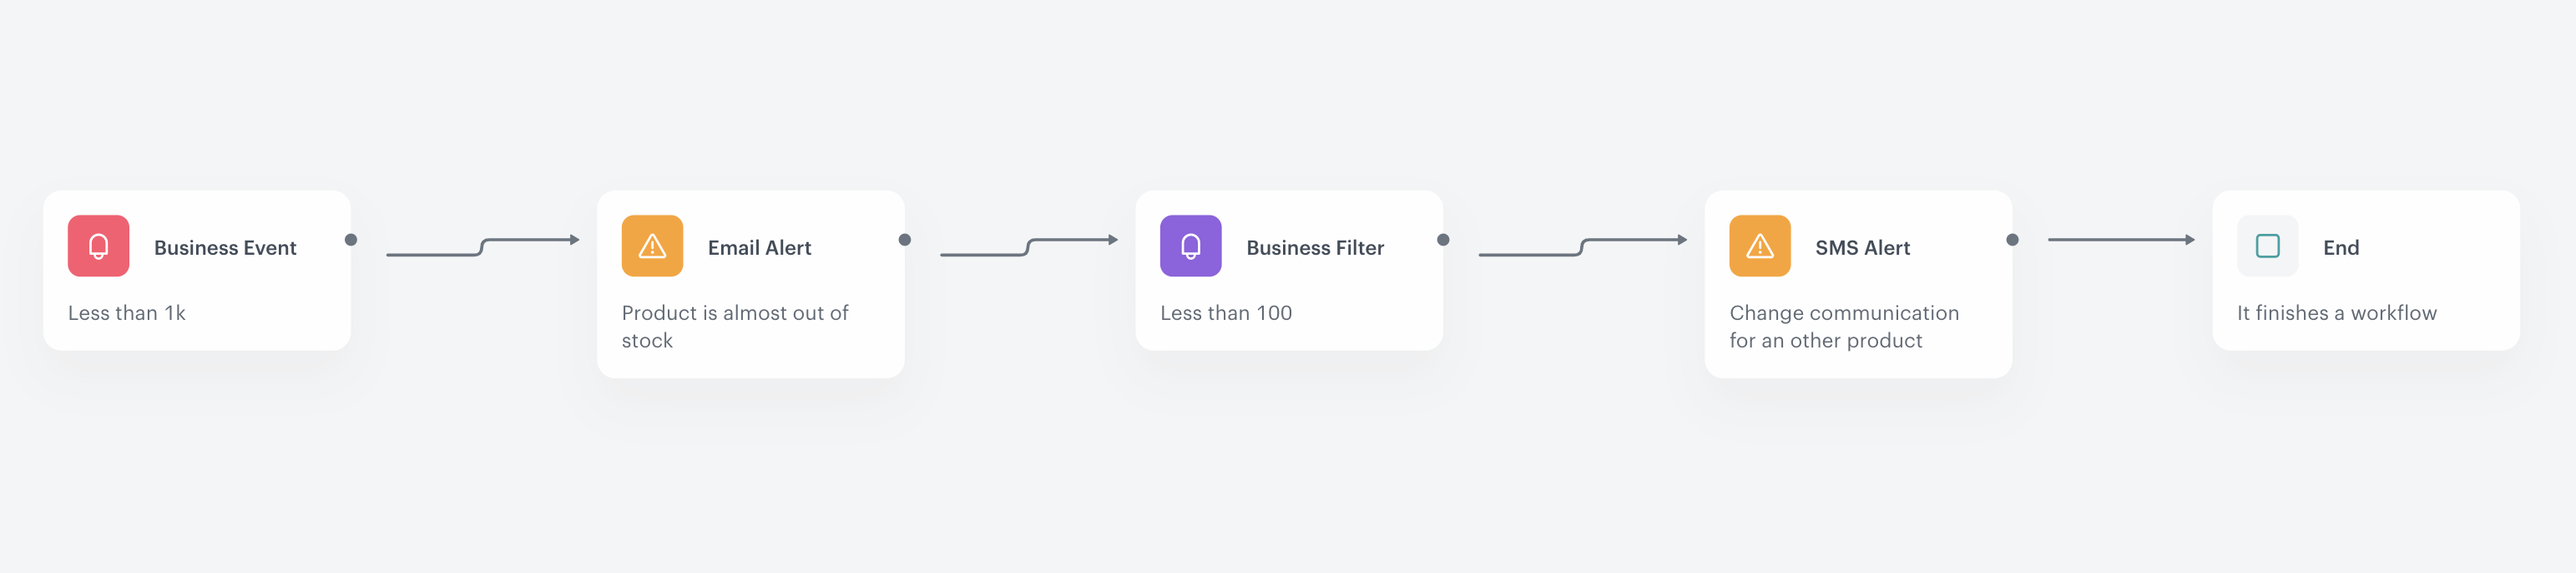Select the orange warning icon on Email Alert
This screenshot has height=573, width=2576.
pos(652,246)
